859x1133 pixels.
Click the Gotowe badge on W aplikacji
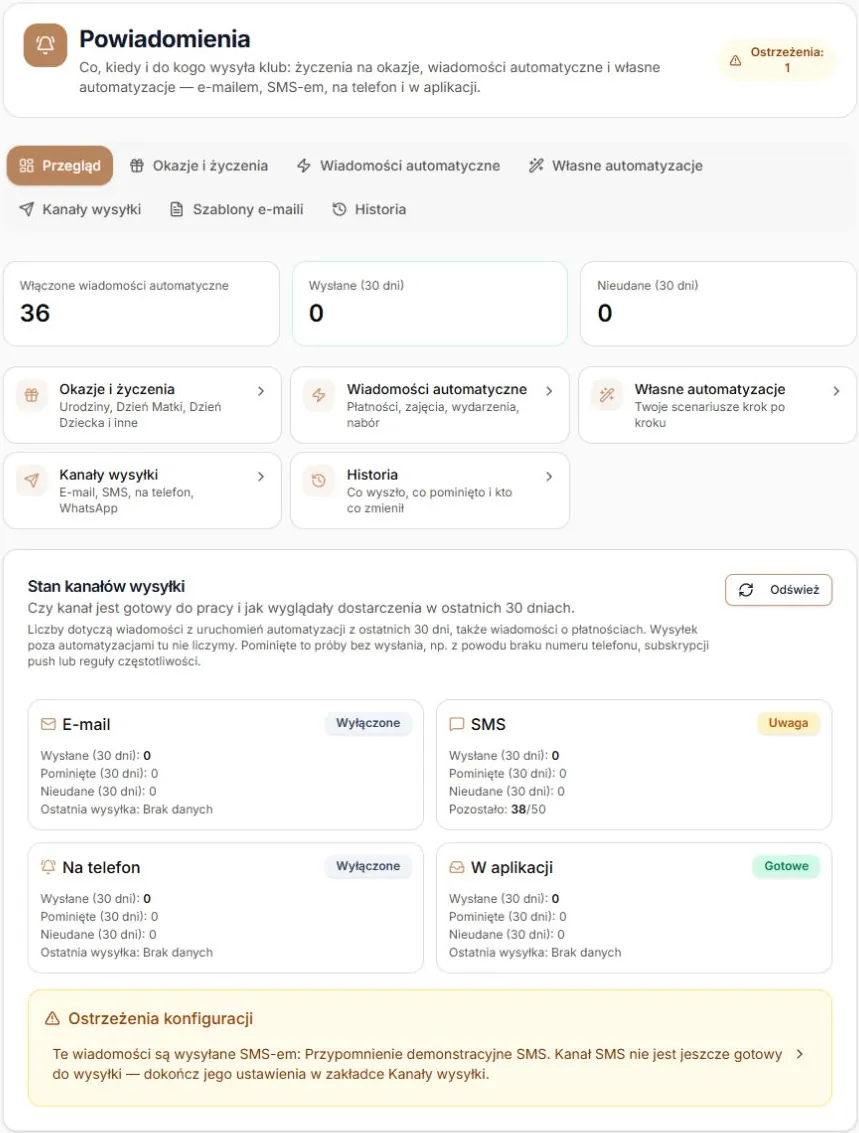[x=786, y=866]
